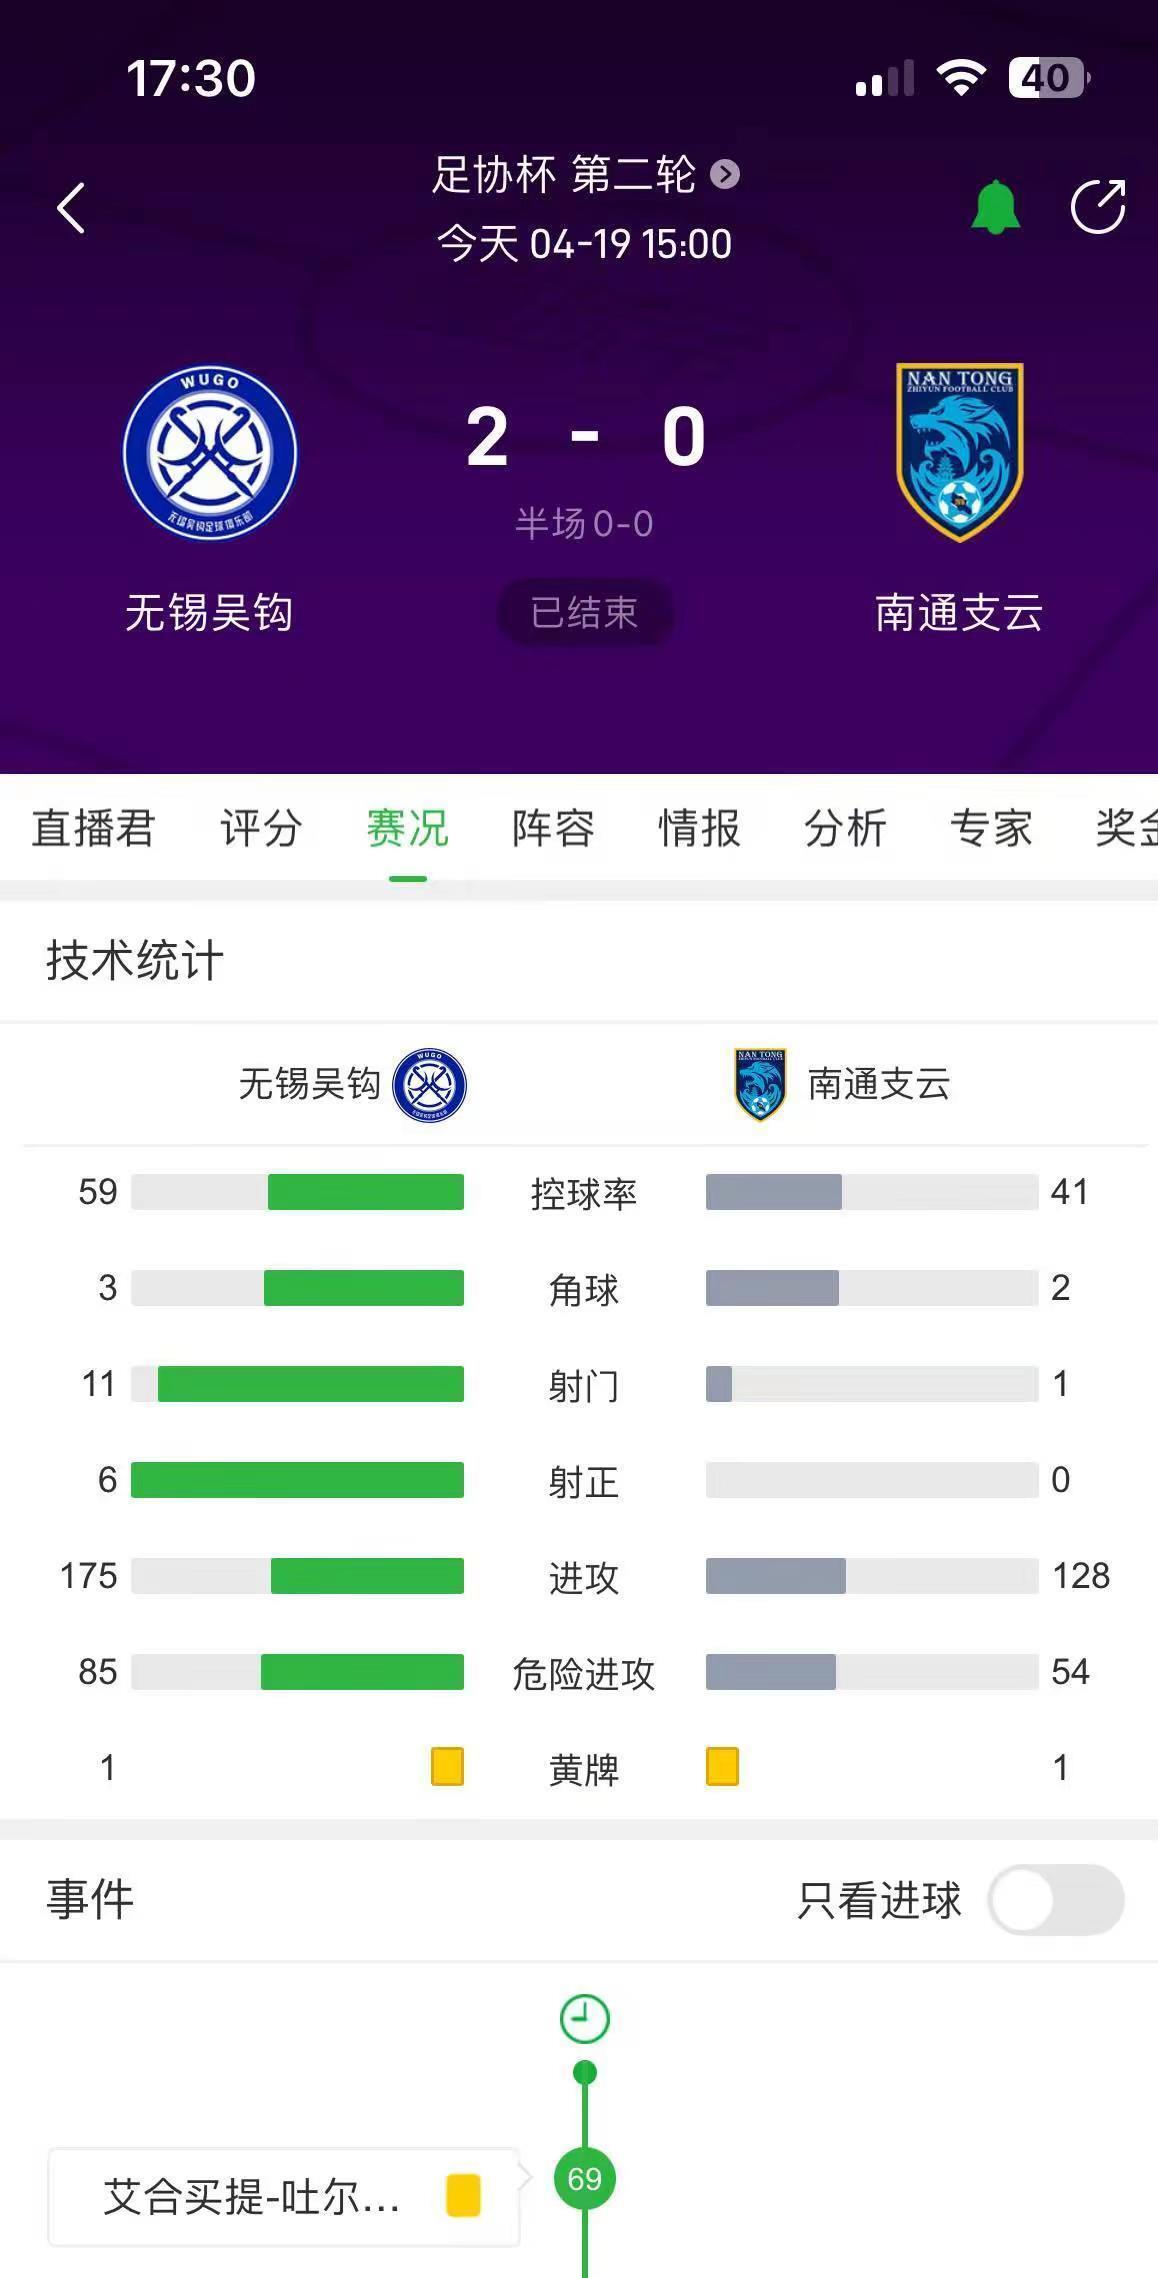Screen dimensions: 1158x2278
Task: Expand 足协杯 第二轮 round arrow
Action: pos(725,175)
